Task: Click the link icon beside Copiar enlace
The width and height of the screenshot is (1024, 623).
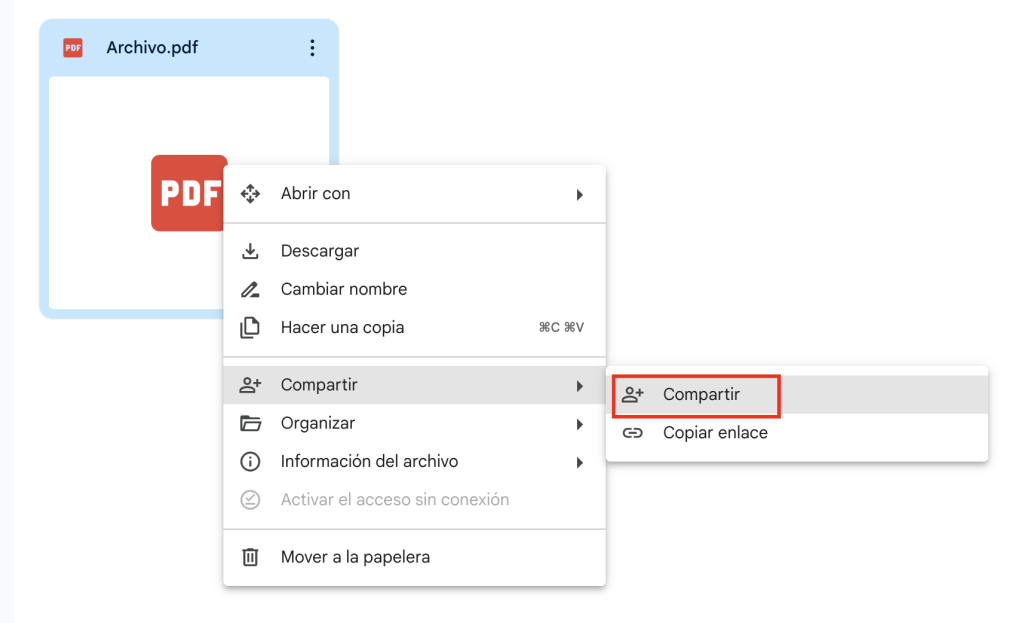Action: coord(632,433)
